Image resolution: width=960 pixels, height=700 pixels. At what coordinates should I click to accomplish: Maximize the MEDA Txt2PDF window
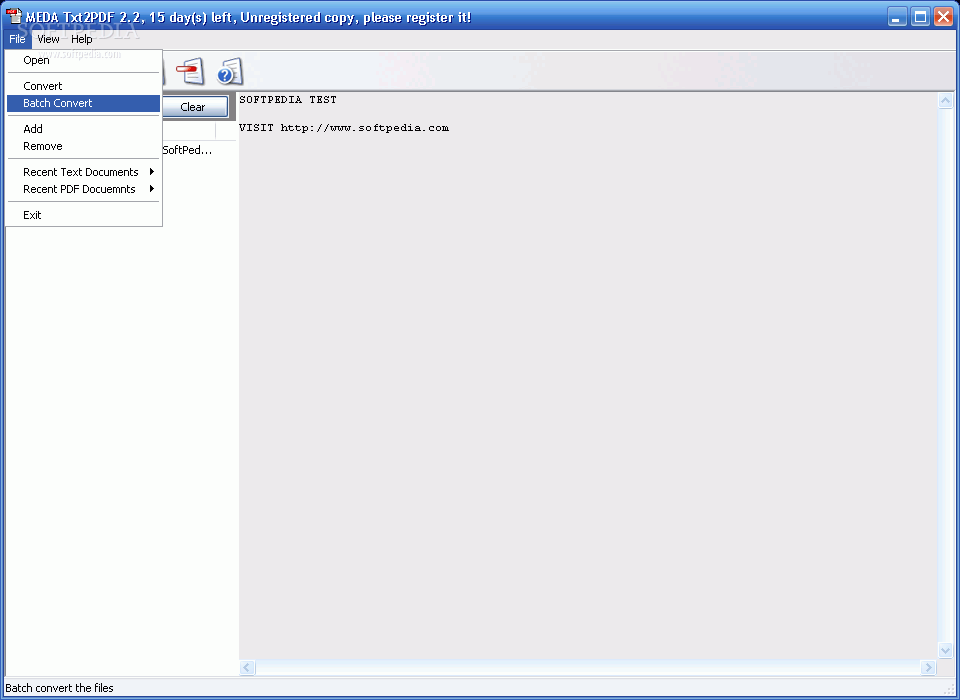pyautogui.click(x=920, y=17)
